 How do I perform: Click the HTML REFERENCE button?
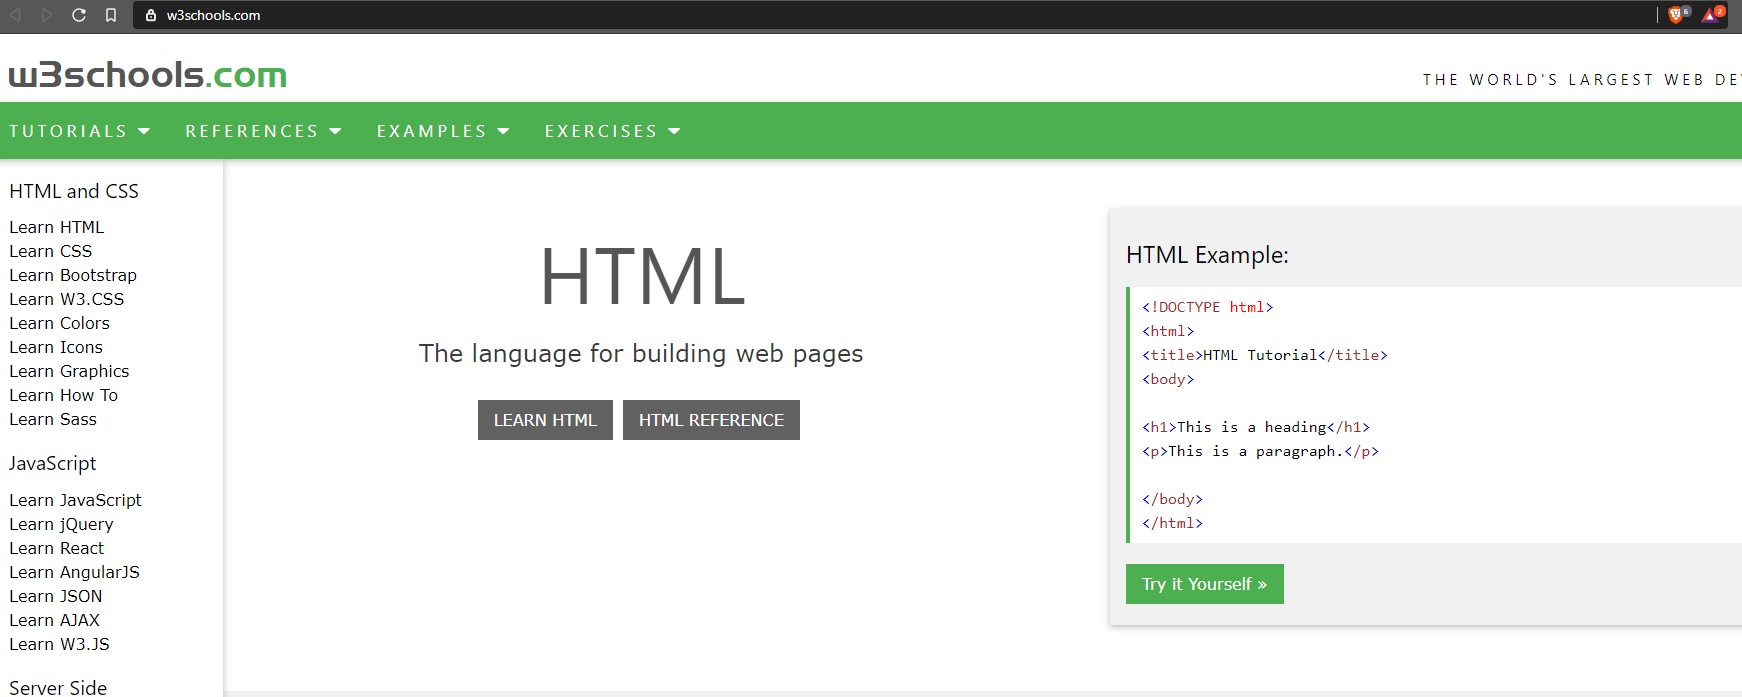click(711, 420)
